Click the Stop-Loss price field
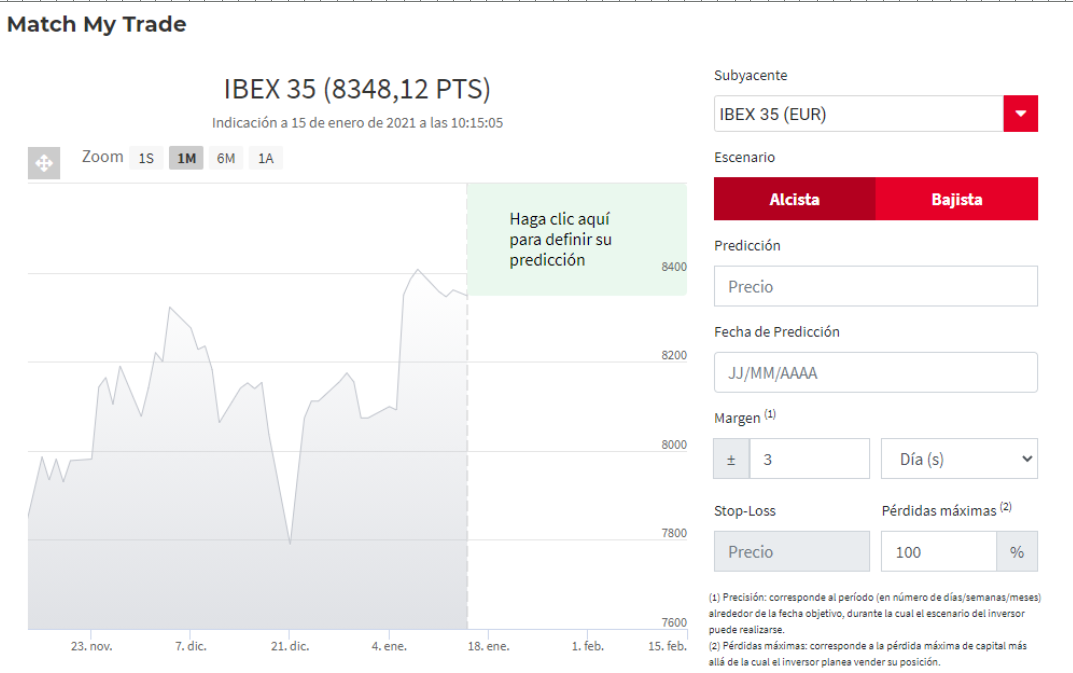The image size is (1073, 673). pos(791,551)
